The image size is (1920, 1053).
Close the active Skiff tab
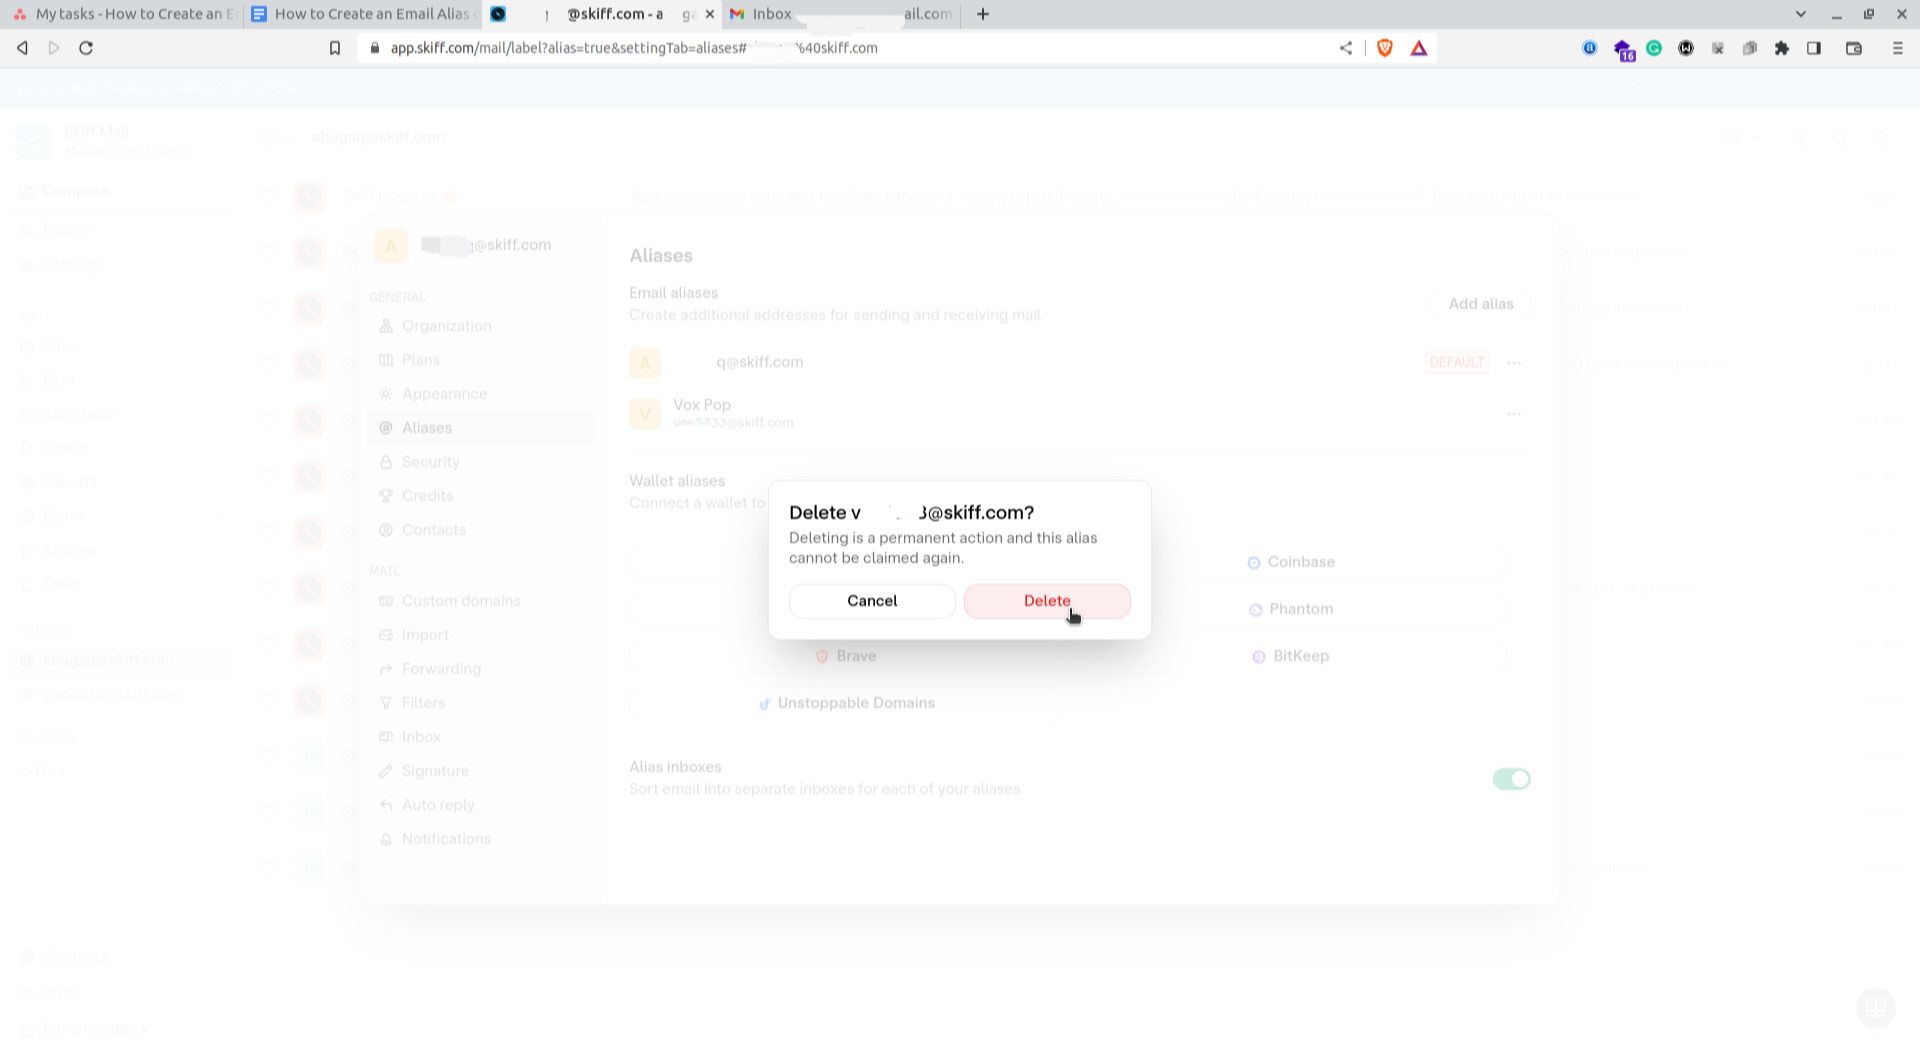point(710,14)
